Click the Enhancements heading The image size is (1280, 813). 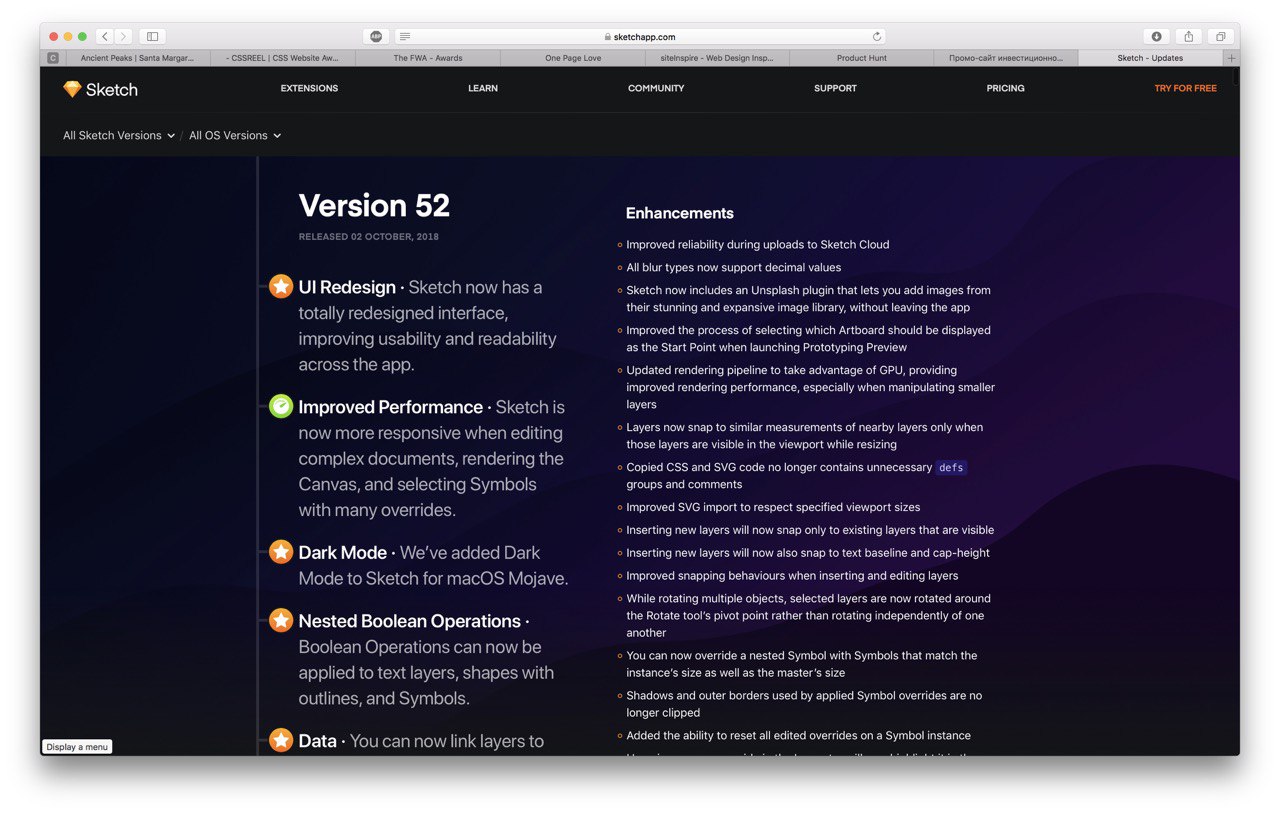pos(679,213)
